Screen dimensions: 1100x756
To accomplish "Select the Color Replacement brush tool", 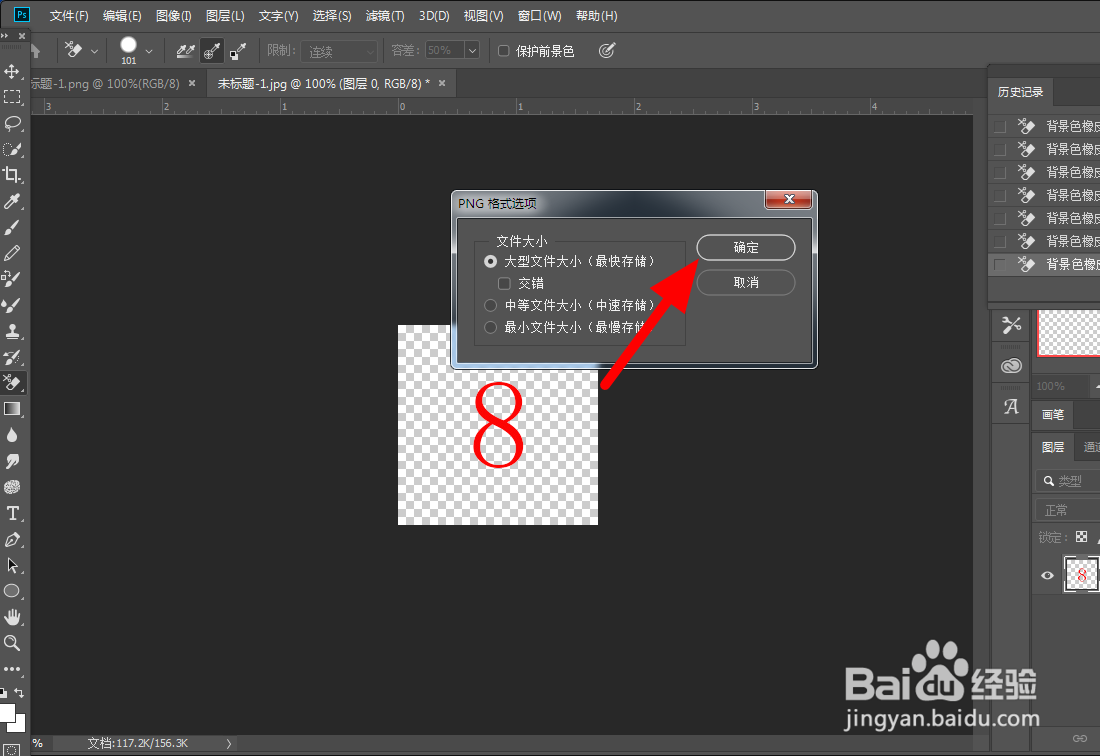I will tap(12, 278).
